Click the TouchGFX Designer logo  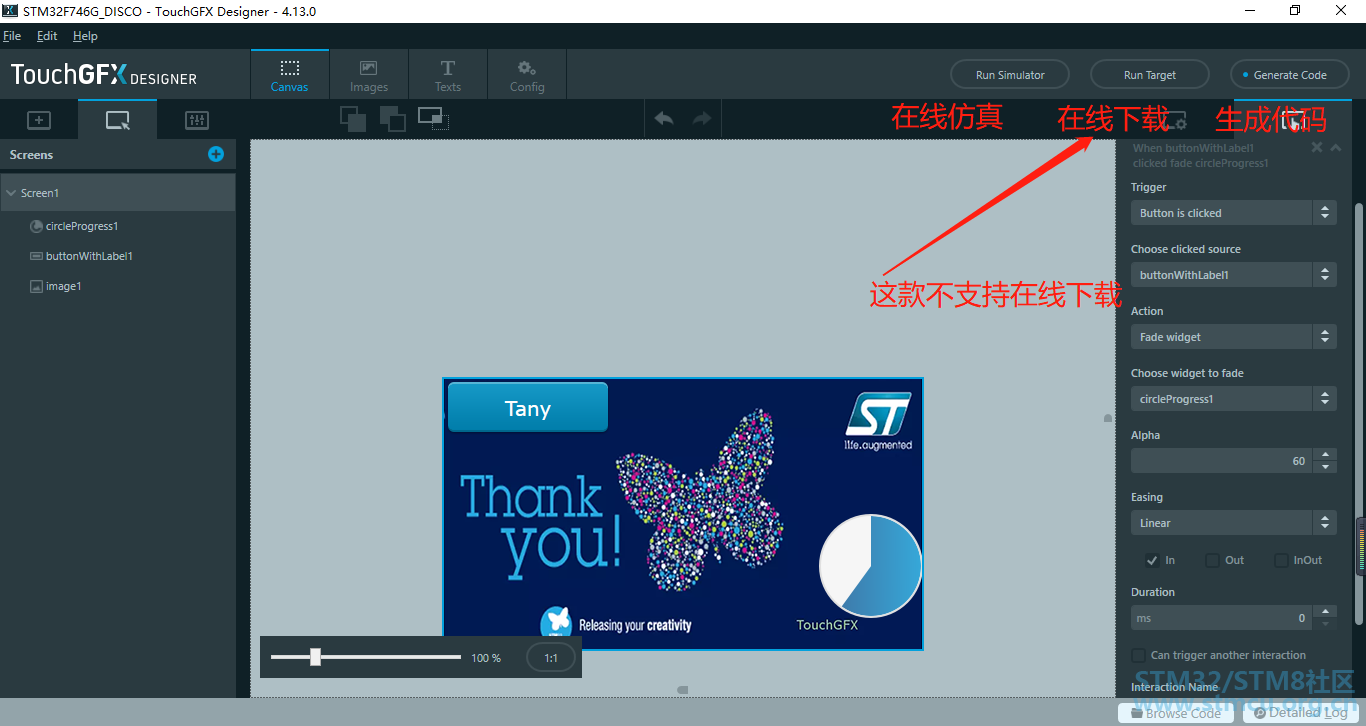click(x=104, y=75)
